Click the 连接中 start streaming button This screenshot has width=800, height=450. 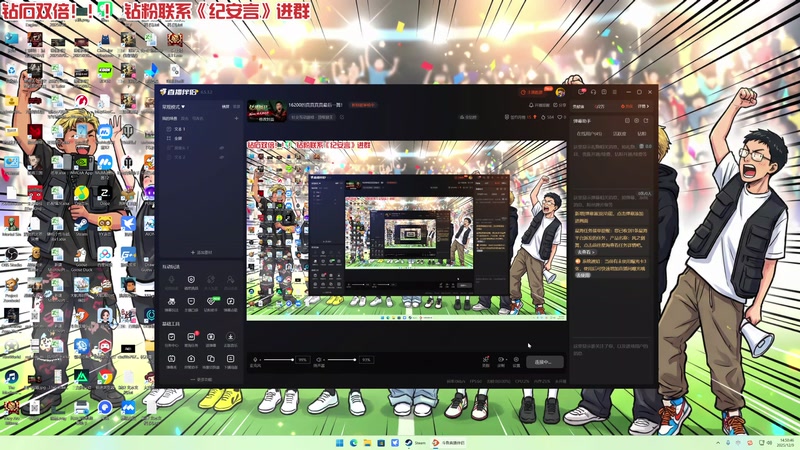544,362
